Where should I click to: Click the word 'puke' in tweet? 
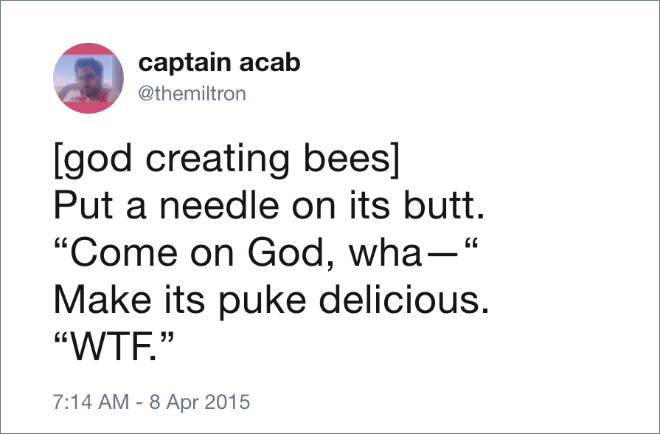(x=262, y=301)
